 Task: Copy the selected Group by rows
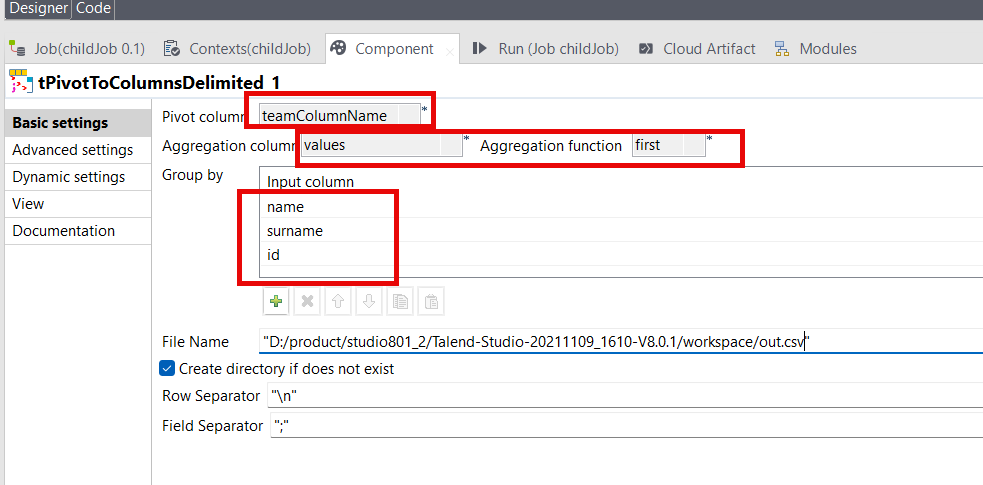[400, 301]
